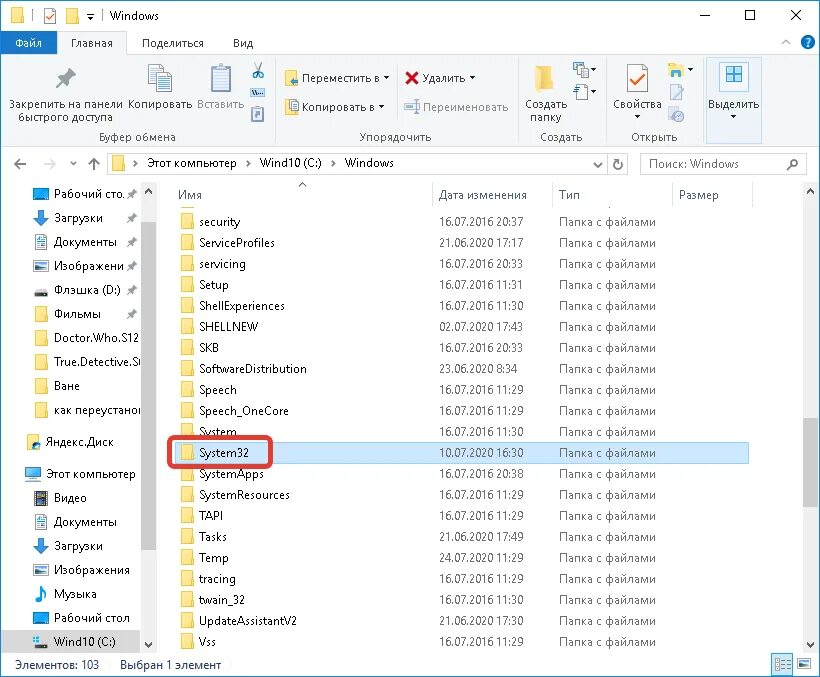Open Свойства (Properties) checkmark icon
This screenshot has height=677, width=820.
(x=637, y=78)
